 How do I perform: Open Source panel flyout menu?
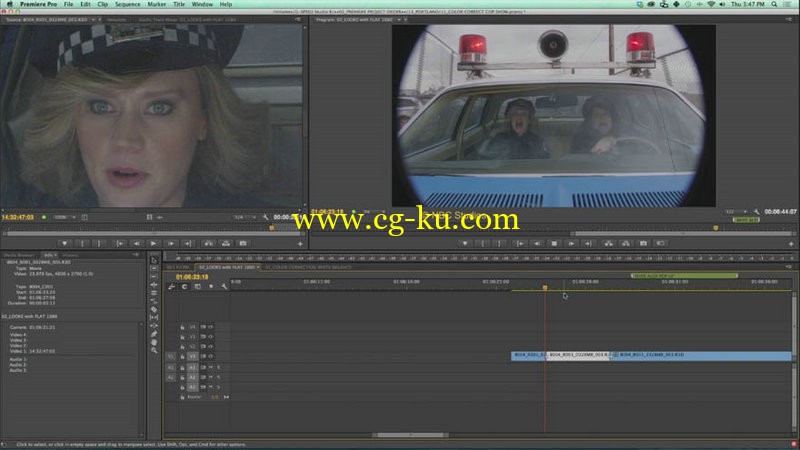click(298, 20)
